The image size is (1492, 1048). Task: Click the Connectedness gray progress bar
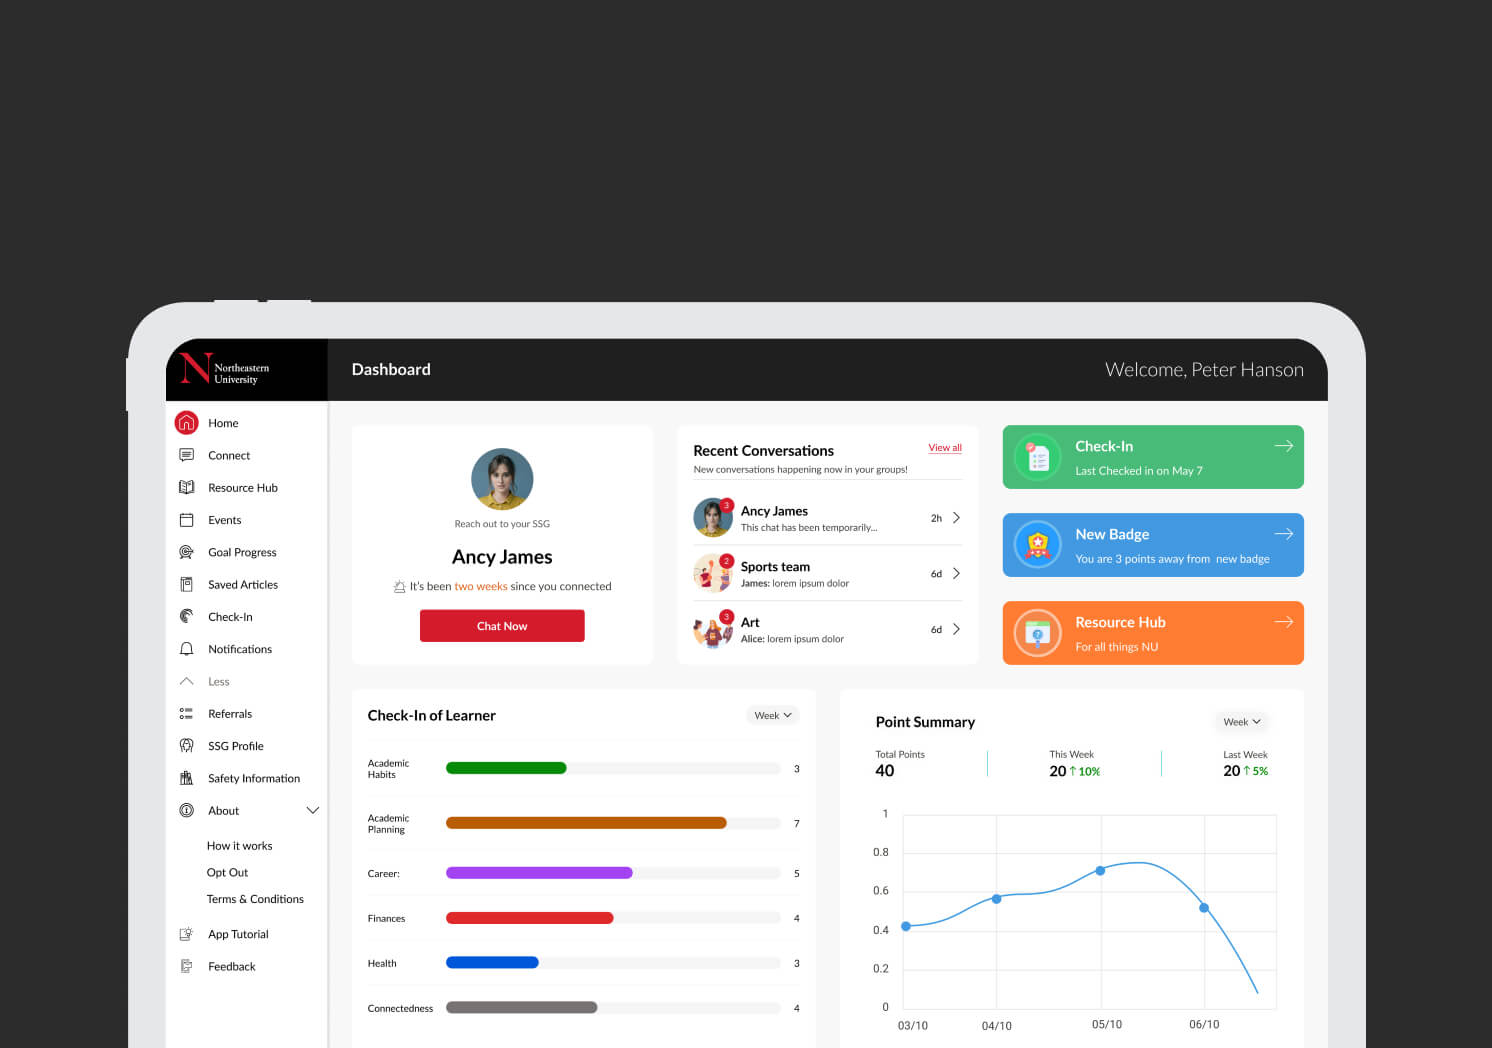(x=522, y=1008)
